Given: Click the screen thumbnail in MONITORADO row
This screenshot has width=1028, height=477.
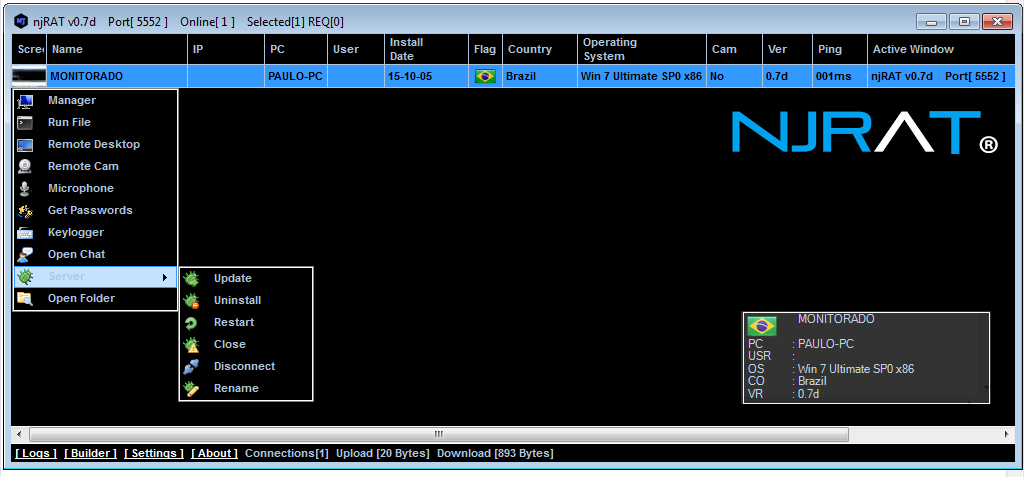Looking at the screenshot, I should pos(28,77).
